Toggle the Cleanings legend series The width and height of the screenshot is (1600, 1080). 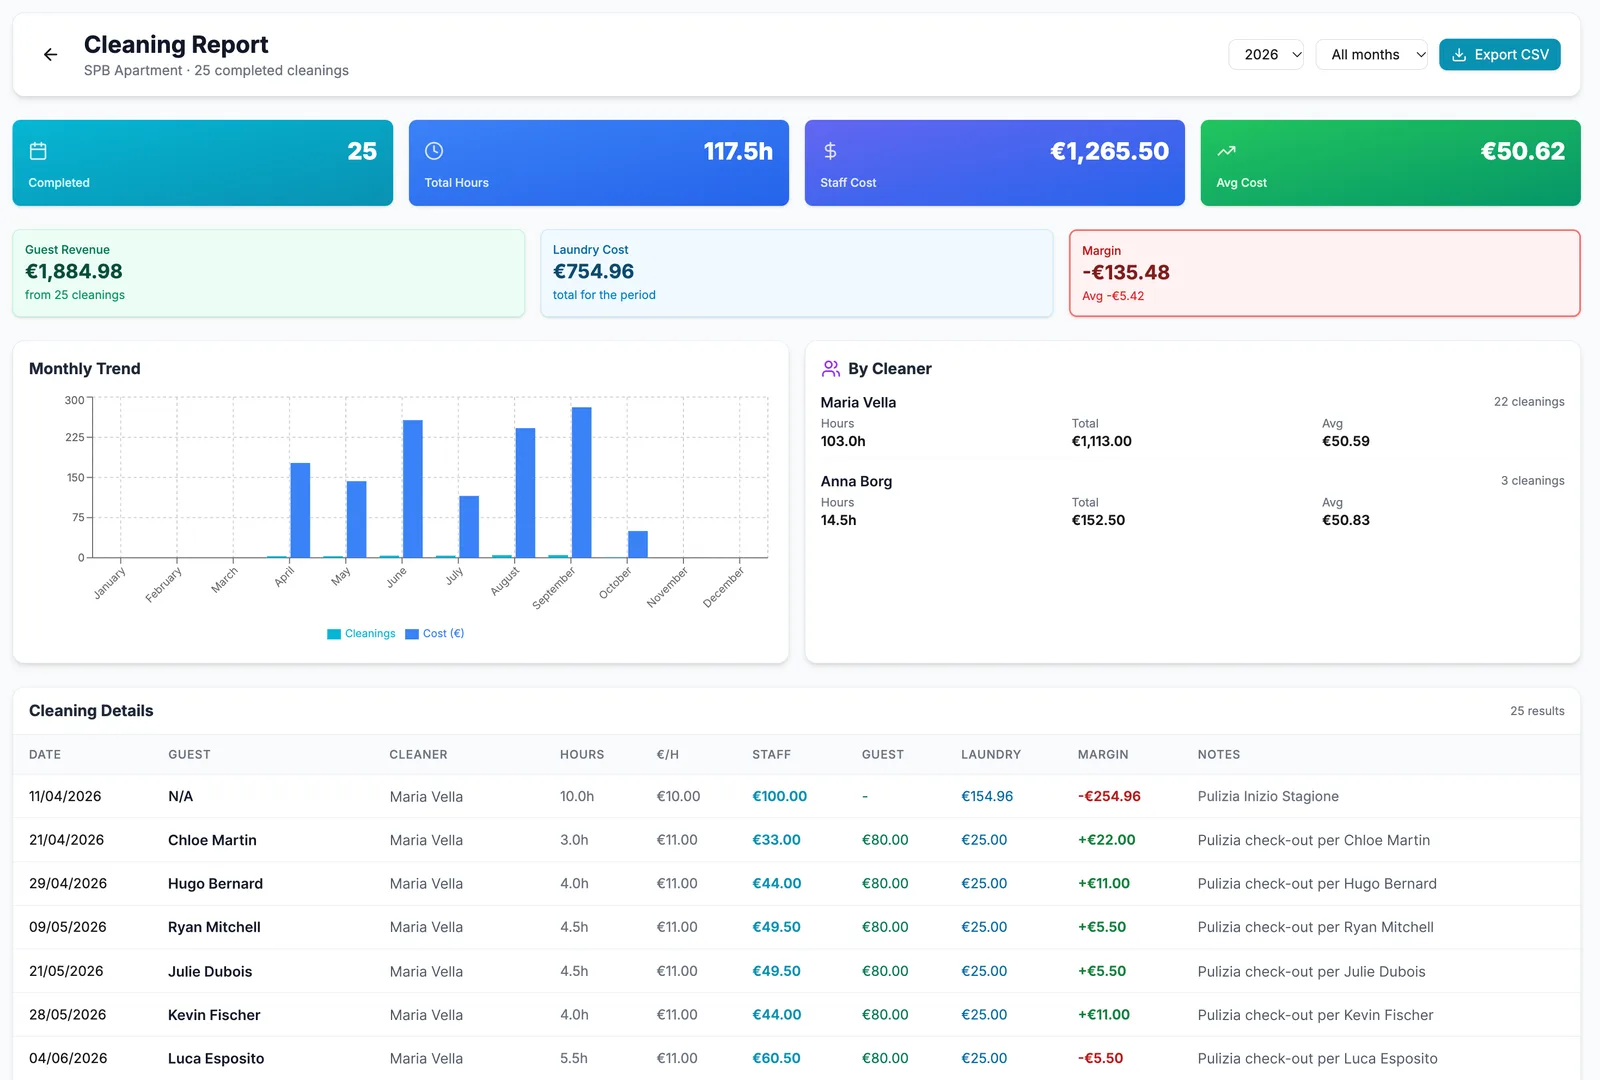(x=361, y=634)
